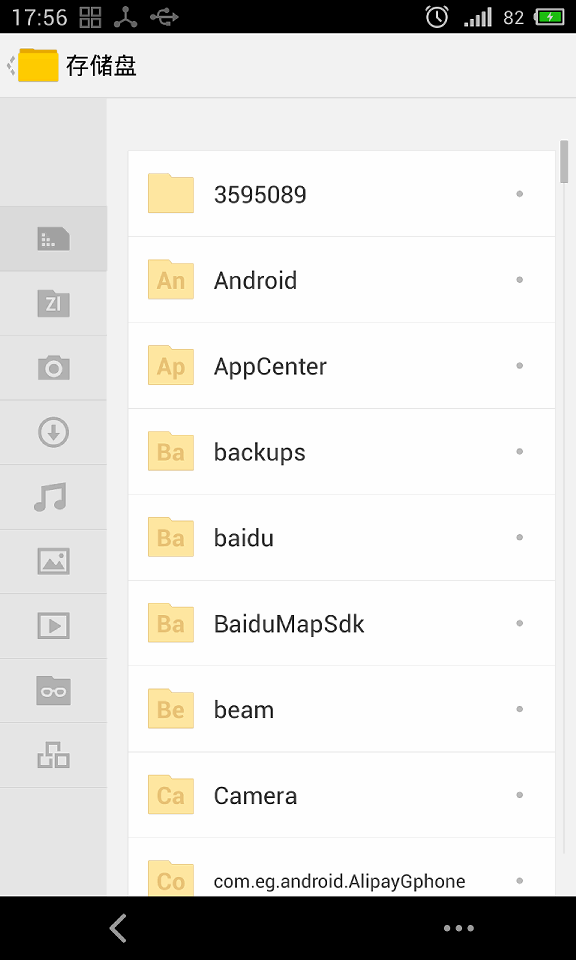The width and height of the screenshot is (576, 960).
Task: Open options dot for 3595089 folder
Action: 520,194
